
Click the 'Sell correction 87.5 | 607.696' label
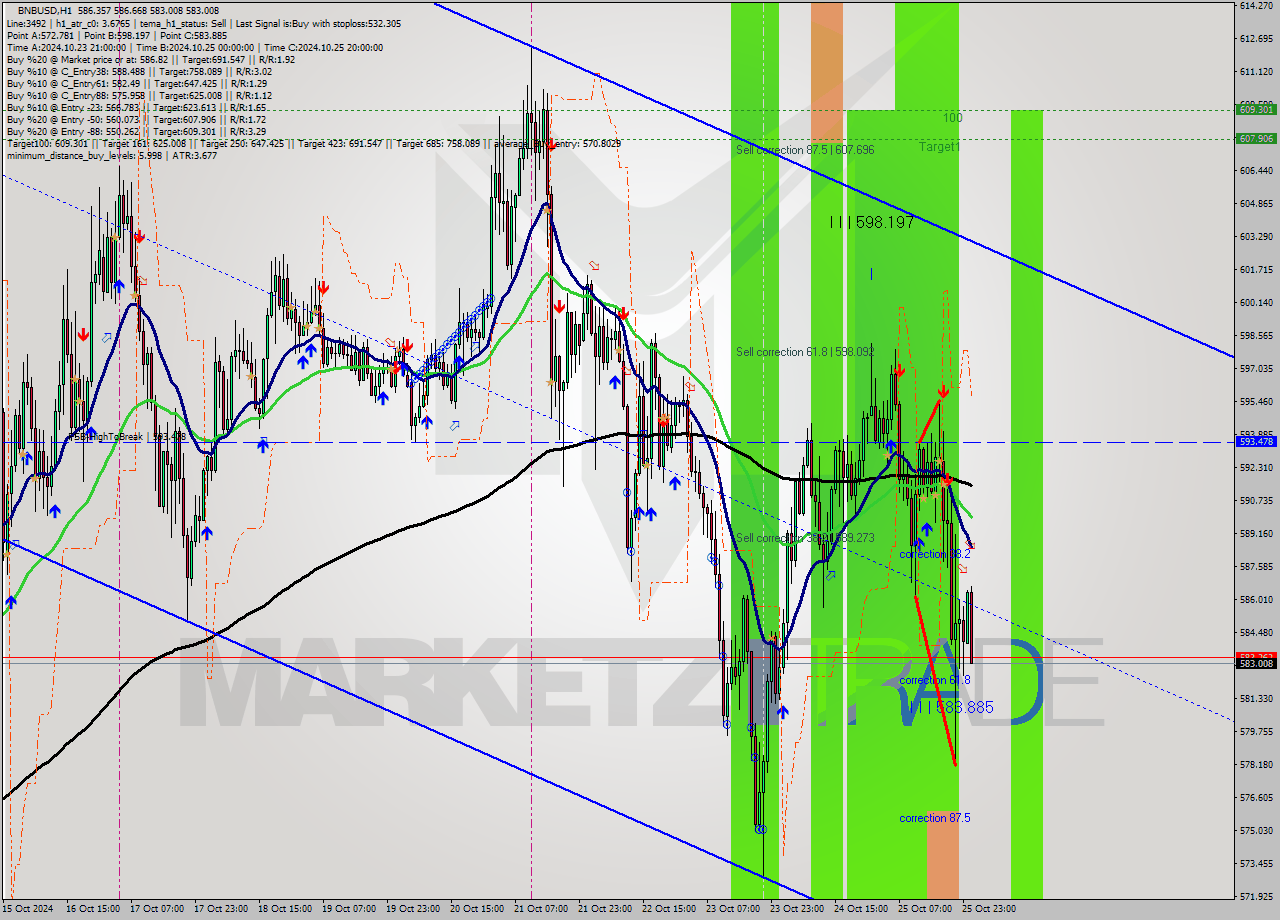(x=805, y=150)
